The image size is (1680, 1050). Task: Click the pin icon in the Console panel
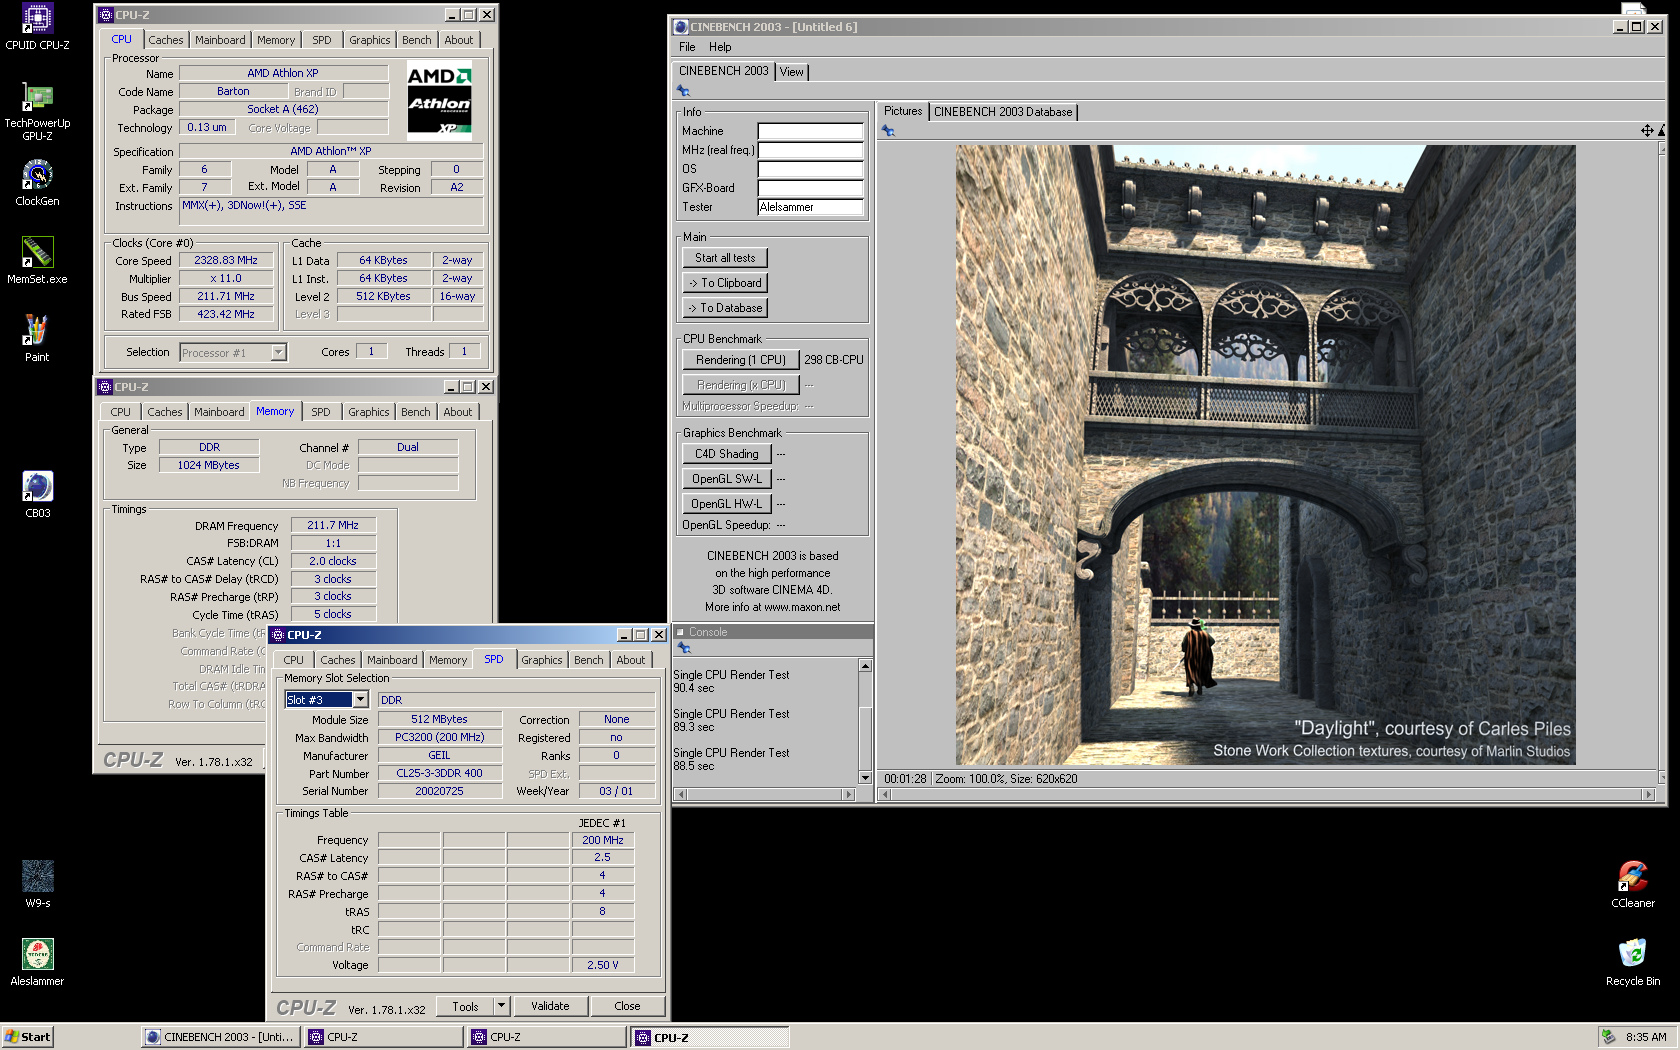pos(684,648)
